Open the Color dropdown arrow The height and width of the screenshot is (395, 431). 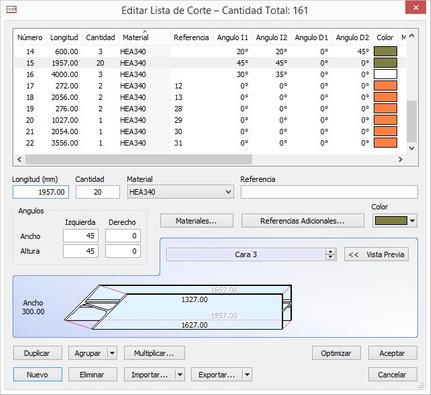pyautogui.click(x=412, y=221)
